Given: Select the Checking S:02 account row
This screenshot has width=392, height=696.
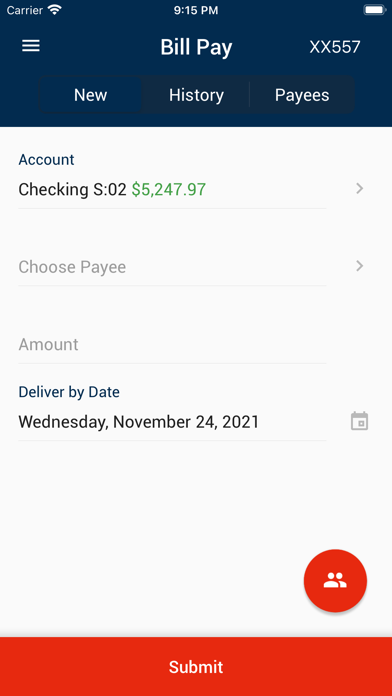Looking at the screenshot, I should tap(172, 190).
